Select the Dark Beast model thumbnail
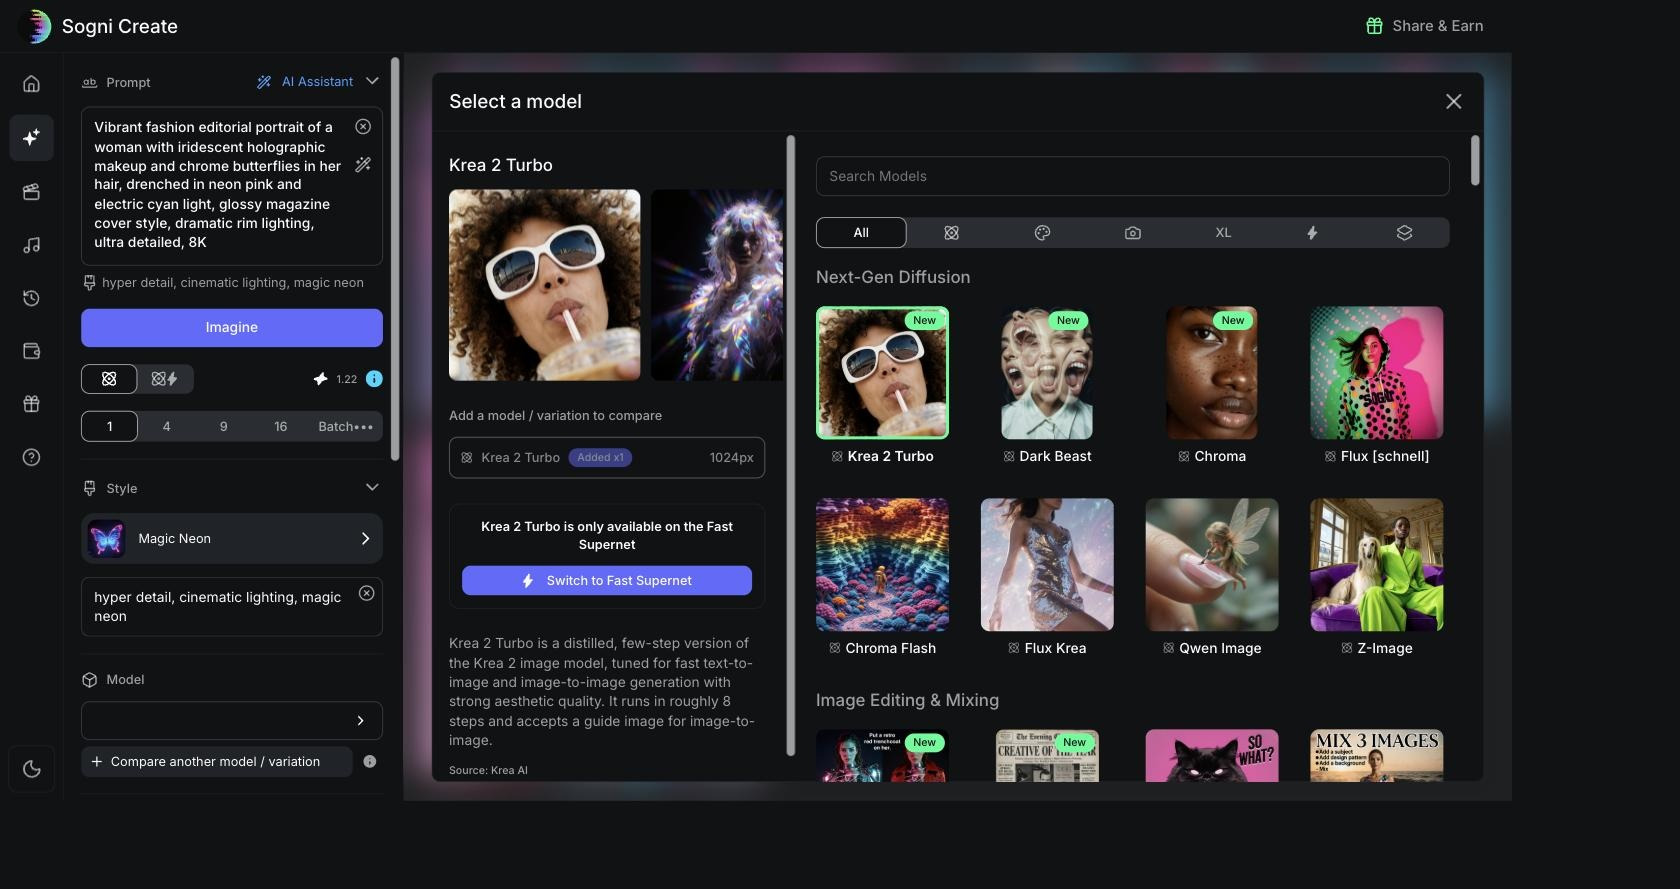1680x889 pixels. (1047, 373)
